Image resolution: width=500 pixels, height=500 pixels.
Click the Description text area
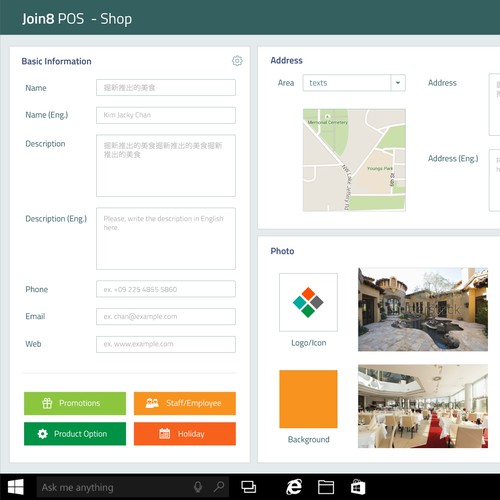166,165
